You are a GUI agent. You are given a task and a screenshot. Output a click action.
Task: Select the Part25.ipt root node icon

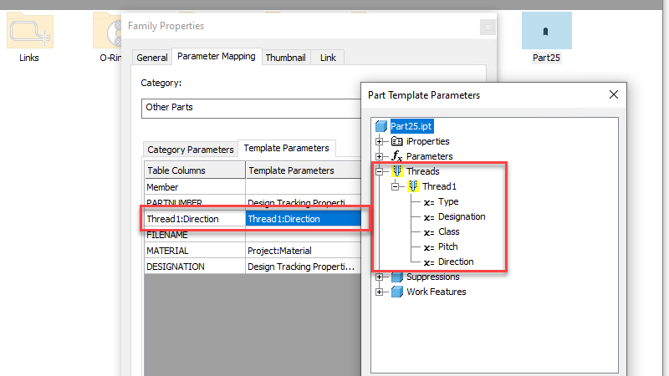[x=381, y=126]
